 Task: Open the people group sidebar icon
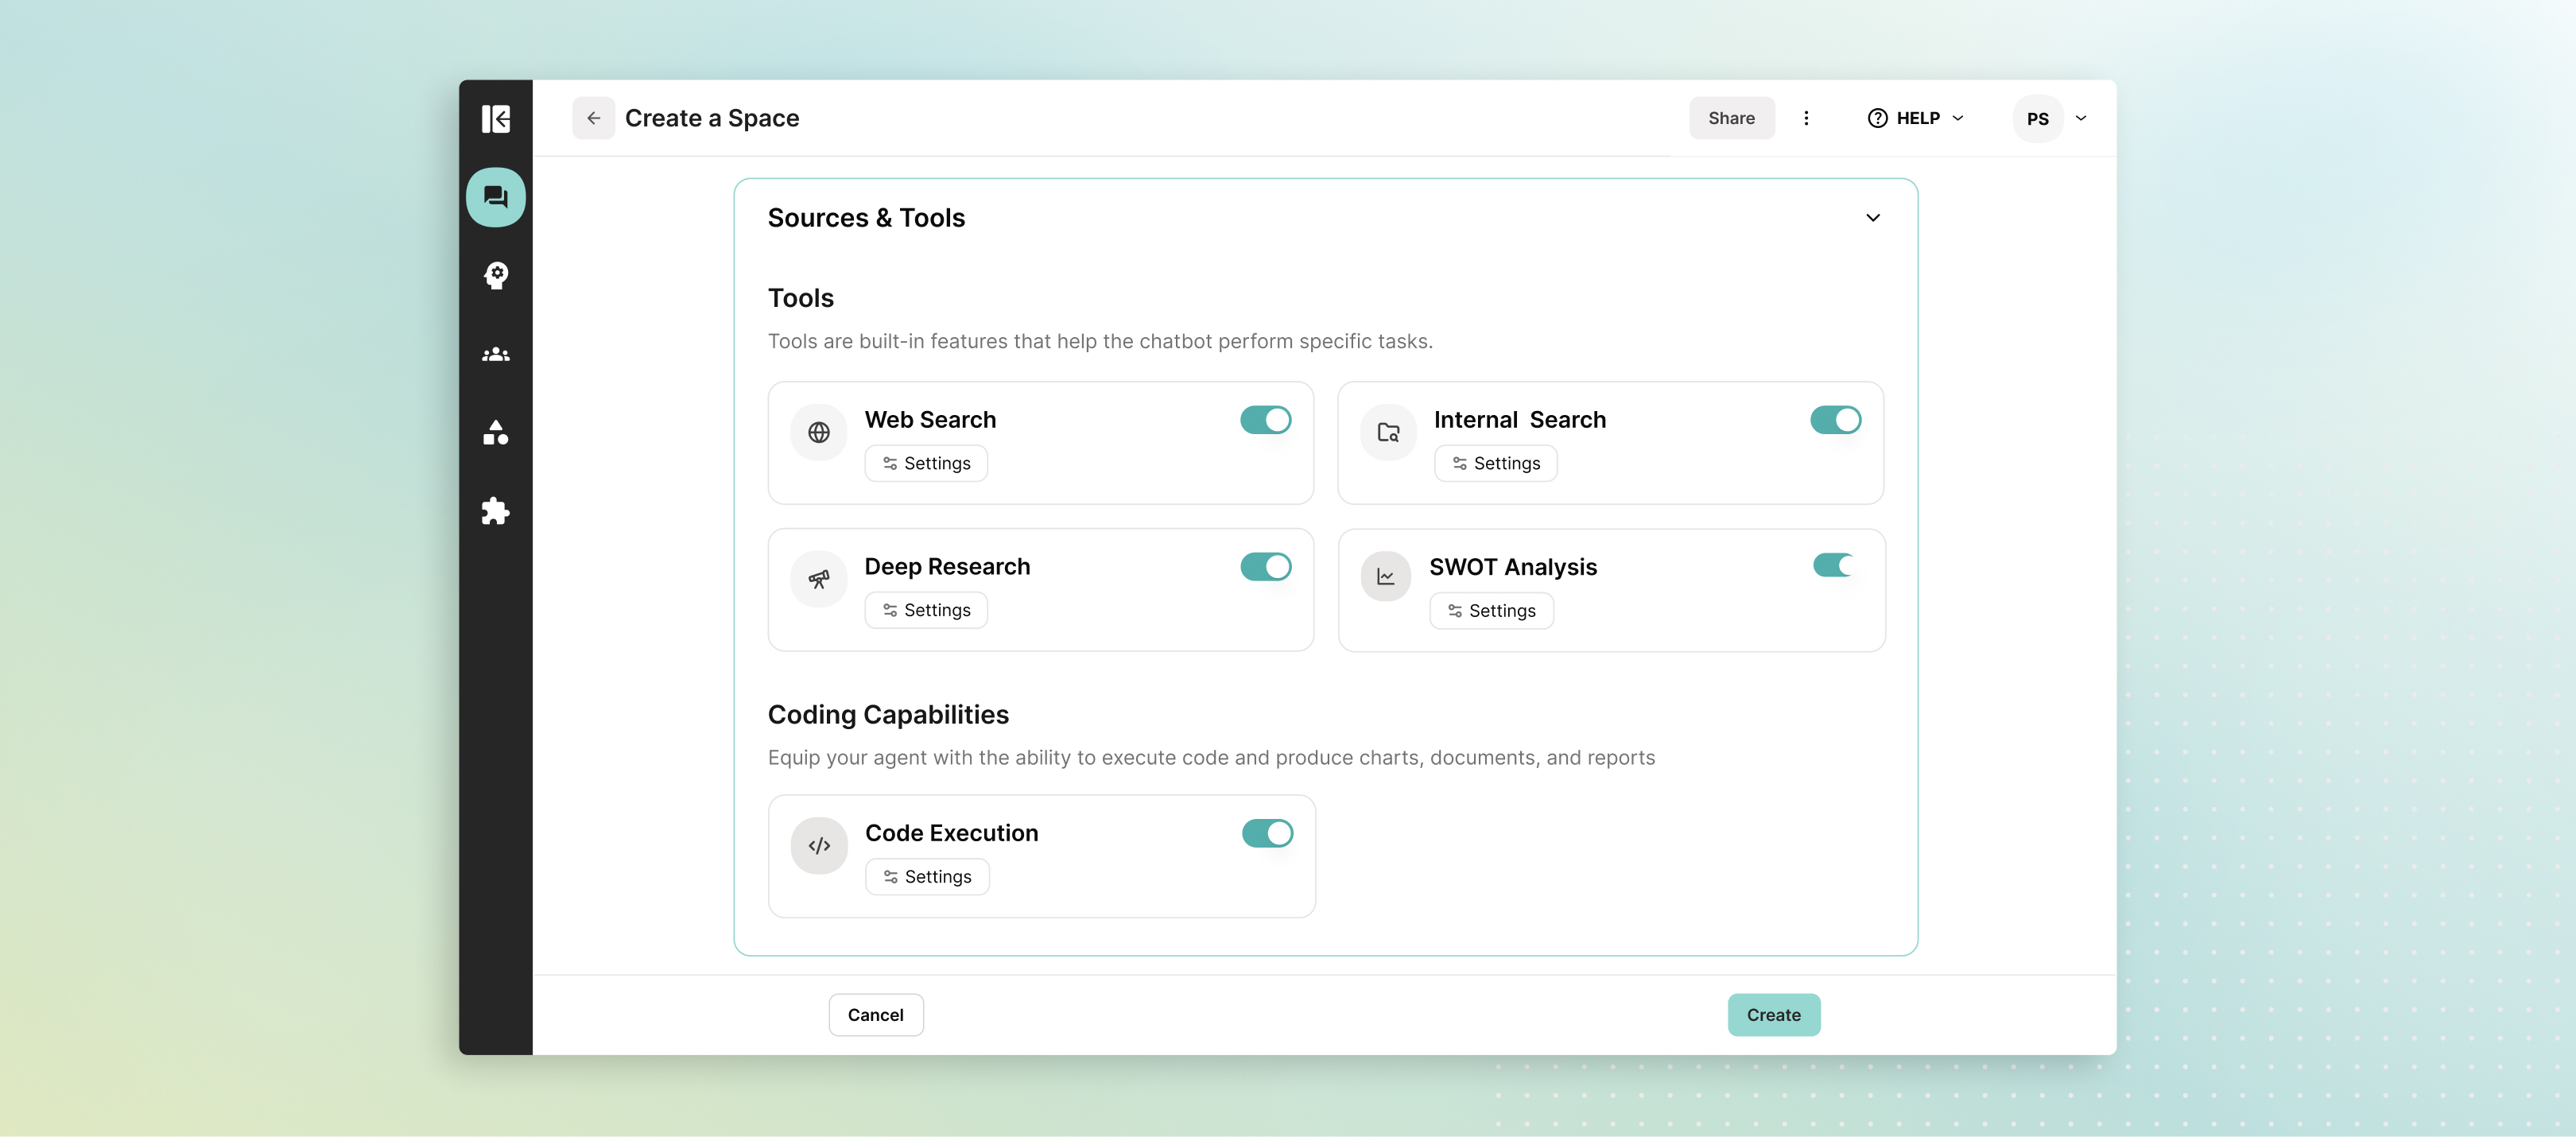coord(495,355)
